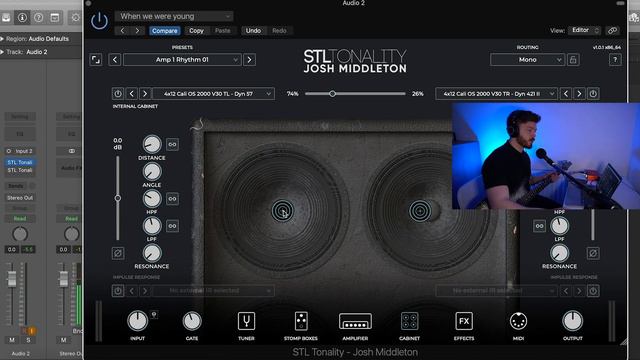Image resolution: width=640 pixels, height=360 pixels.
Task: Click the resize window icon beside presets
Action: [x=96, y=60]
